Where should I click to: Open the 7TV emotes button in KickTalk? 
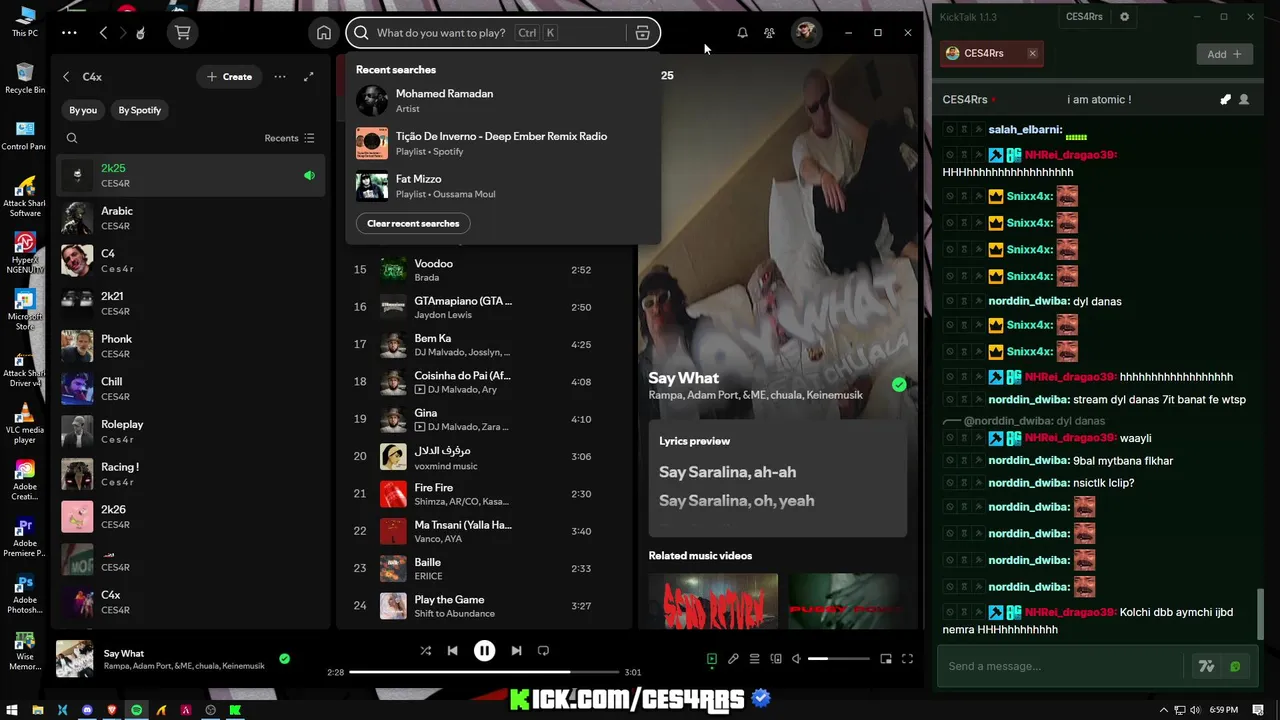[1207, 667]
